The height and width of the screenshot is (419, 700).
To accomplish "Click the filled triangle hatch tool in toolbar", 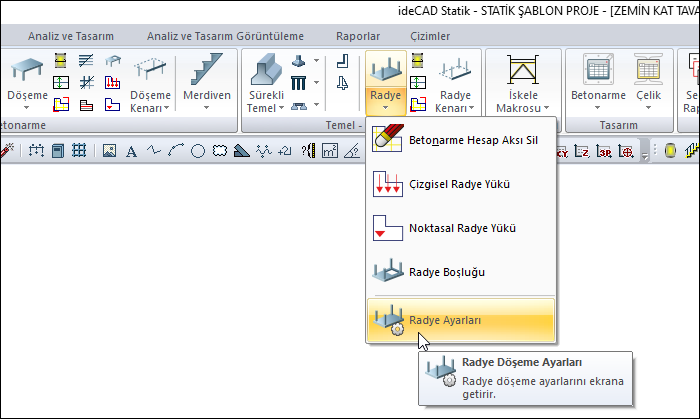I will [x=242, y=151].
